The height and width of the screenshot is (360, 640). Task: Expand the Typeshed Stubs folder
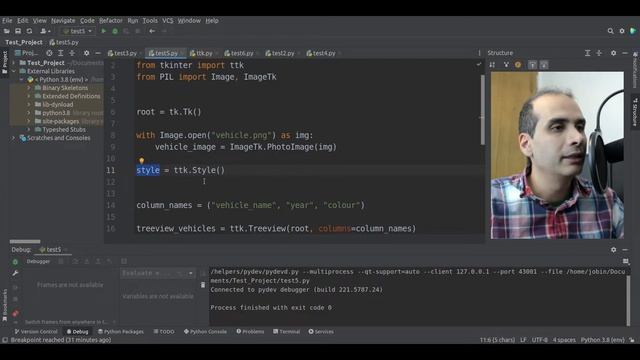point(29,129)
